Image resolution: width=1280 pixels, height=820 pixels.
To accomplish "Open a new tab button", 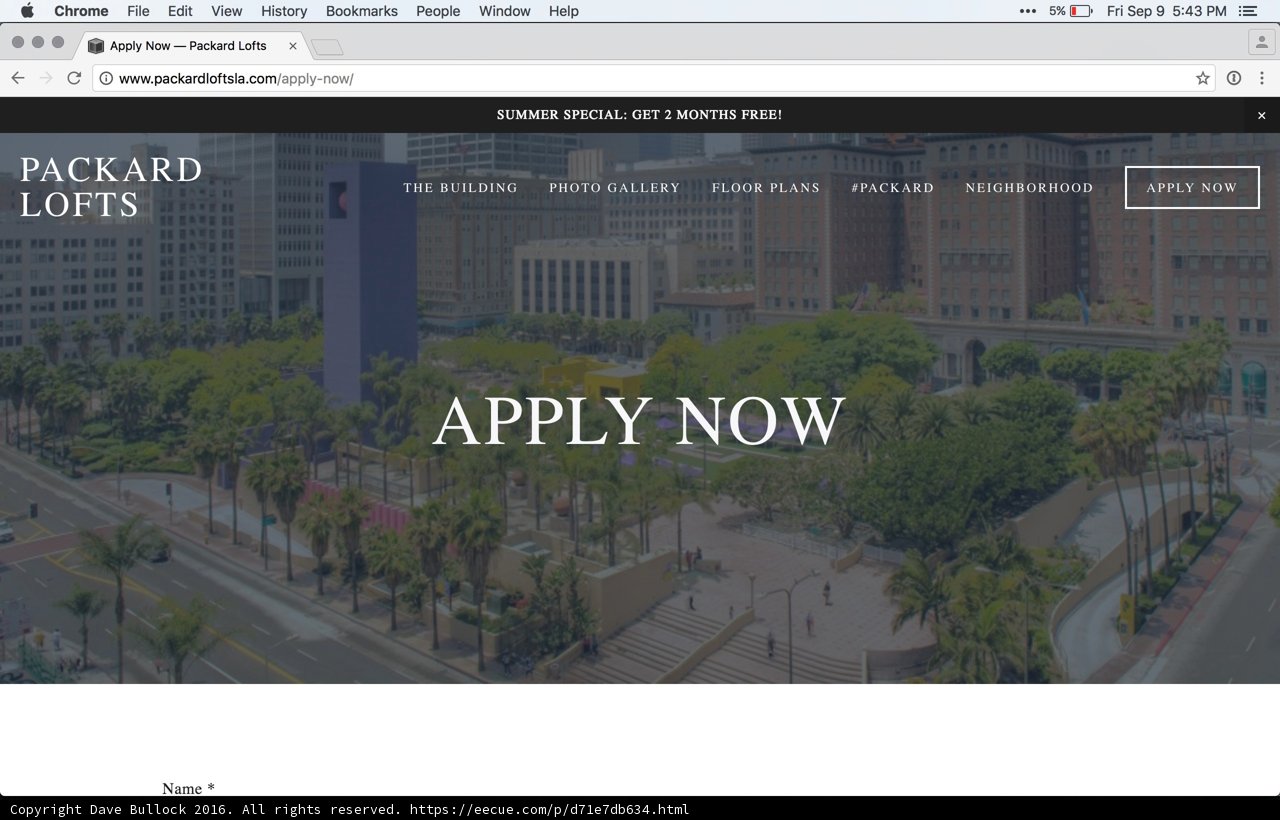I will coord(327,47).
